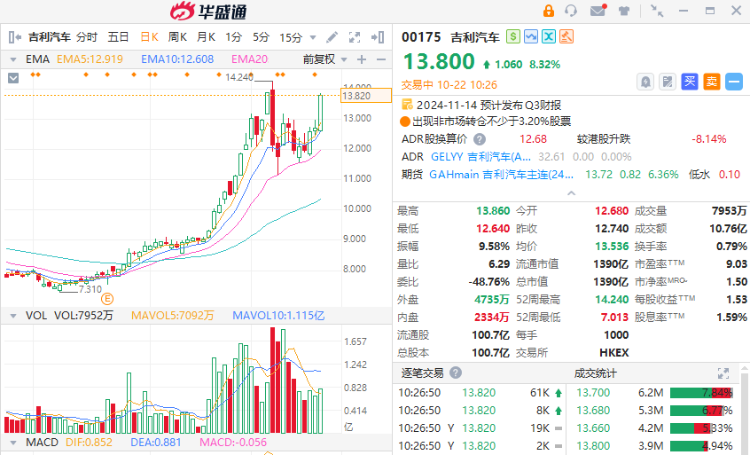The height and width of the screenshot is (455, 750).
Task: Open help for tick-by-tick trades
Action: point(456,373)
